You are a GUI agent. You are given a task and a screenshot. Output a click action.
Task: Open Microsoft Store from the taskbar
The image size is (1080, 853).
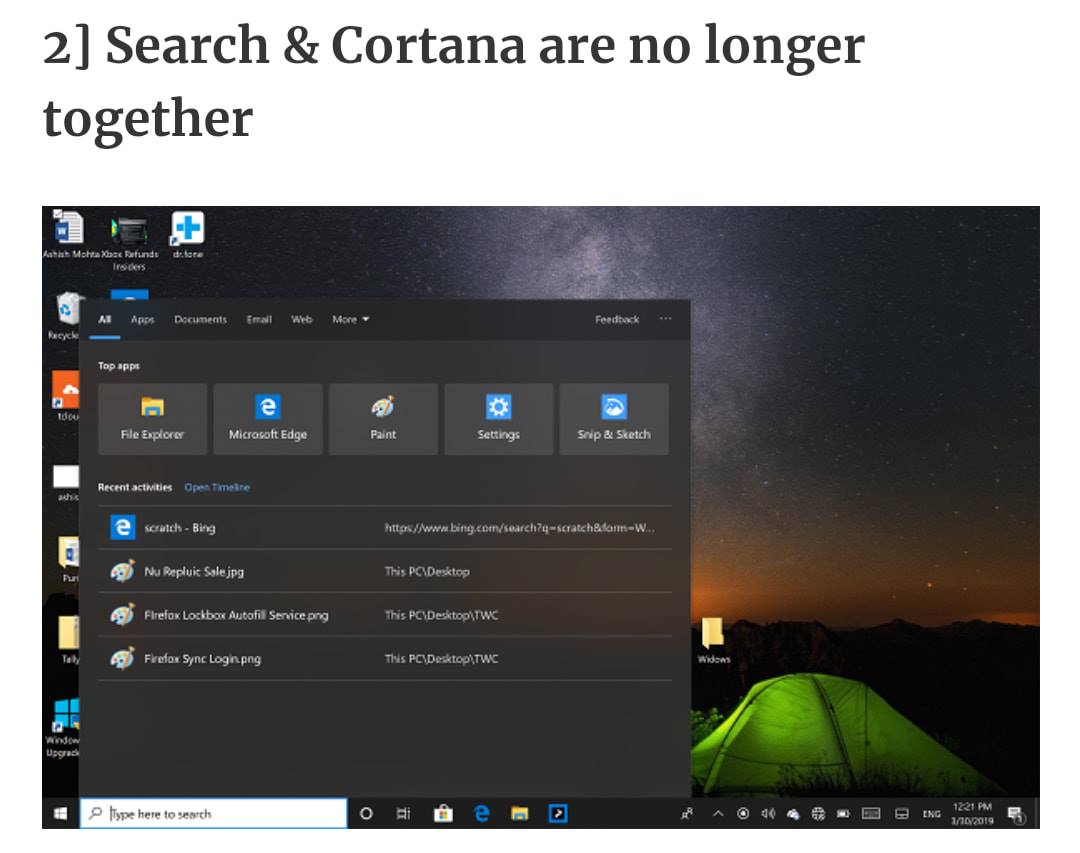(x=443, y=814)
